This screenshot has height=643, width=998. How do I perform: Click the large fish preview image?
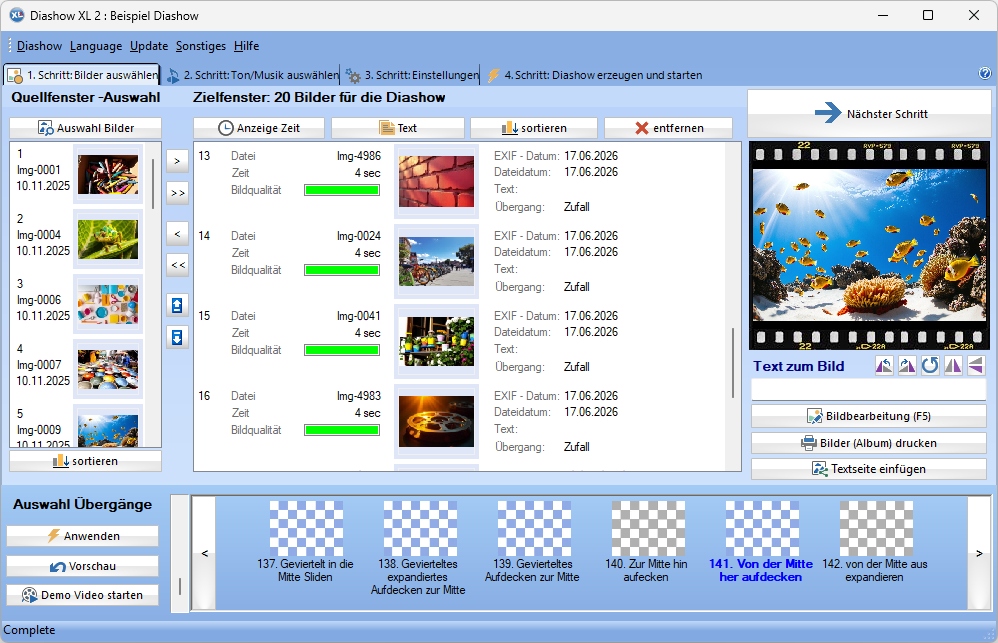pos(869,245)
